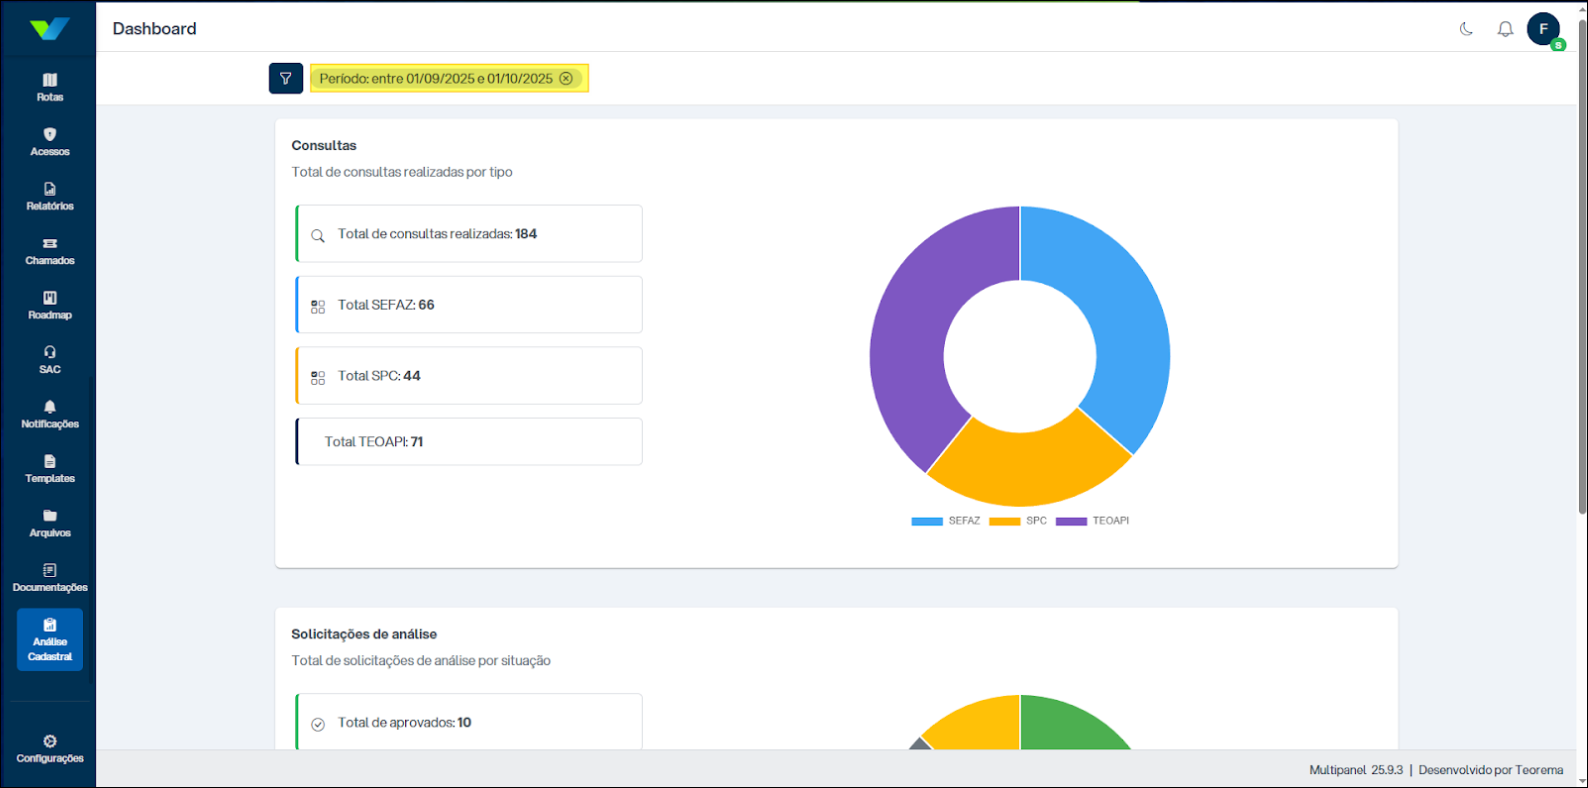This screenshot has width=1588, height=788.
Task: Open Notificações in the sidebar
Action: [x=50, y=414]
